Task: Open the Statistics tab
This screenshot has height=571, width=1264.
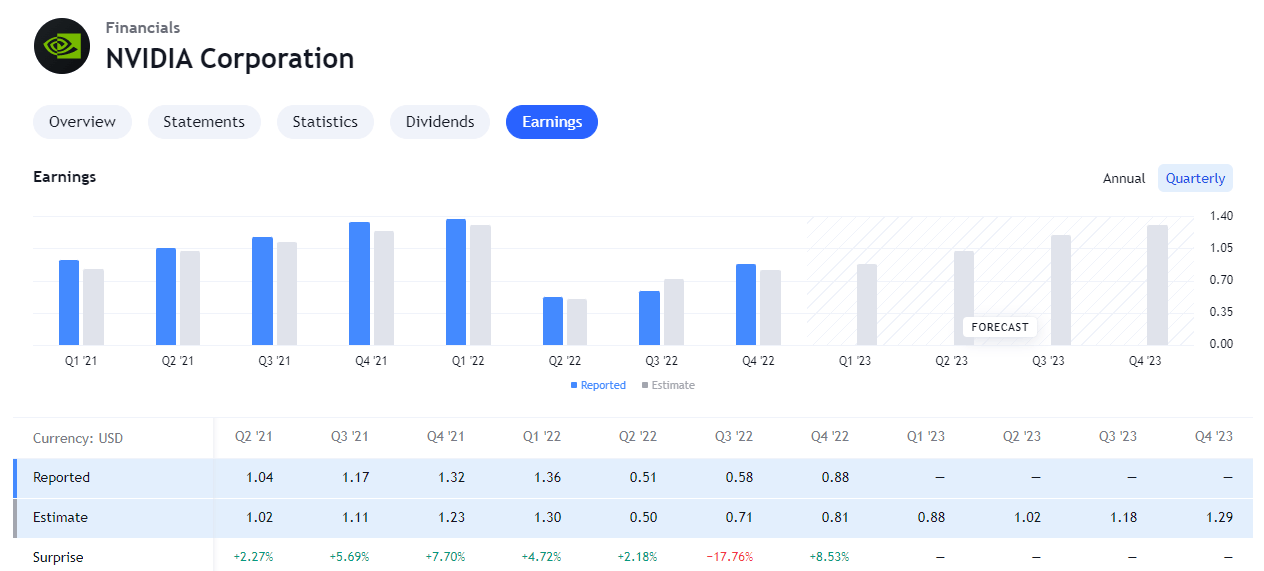Action: pos(325,122)
